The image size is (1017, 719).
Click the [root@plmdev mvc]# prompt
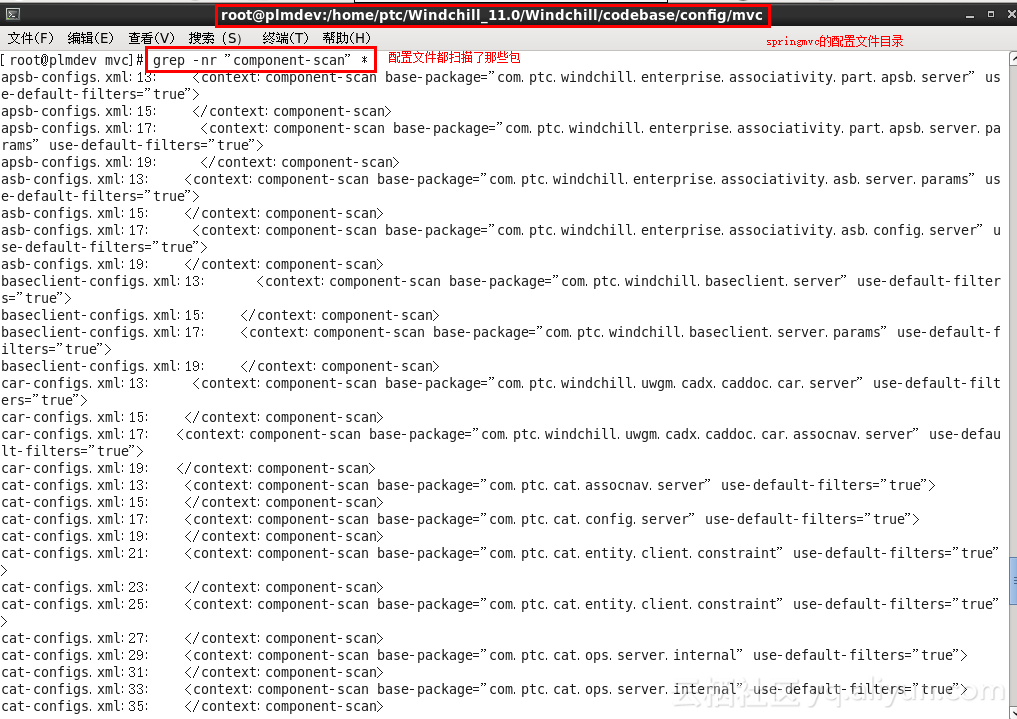(x=72, y=60)
